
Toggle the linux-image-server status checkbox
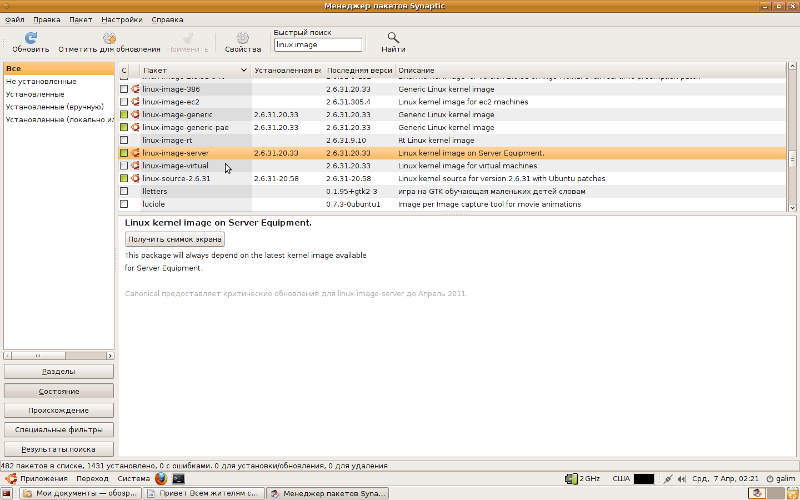click(x=123, y=153)
